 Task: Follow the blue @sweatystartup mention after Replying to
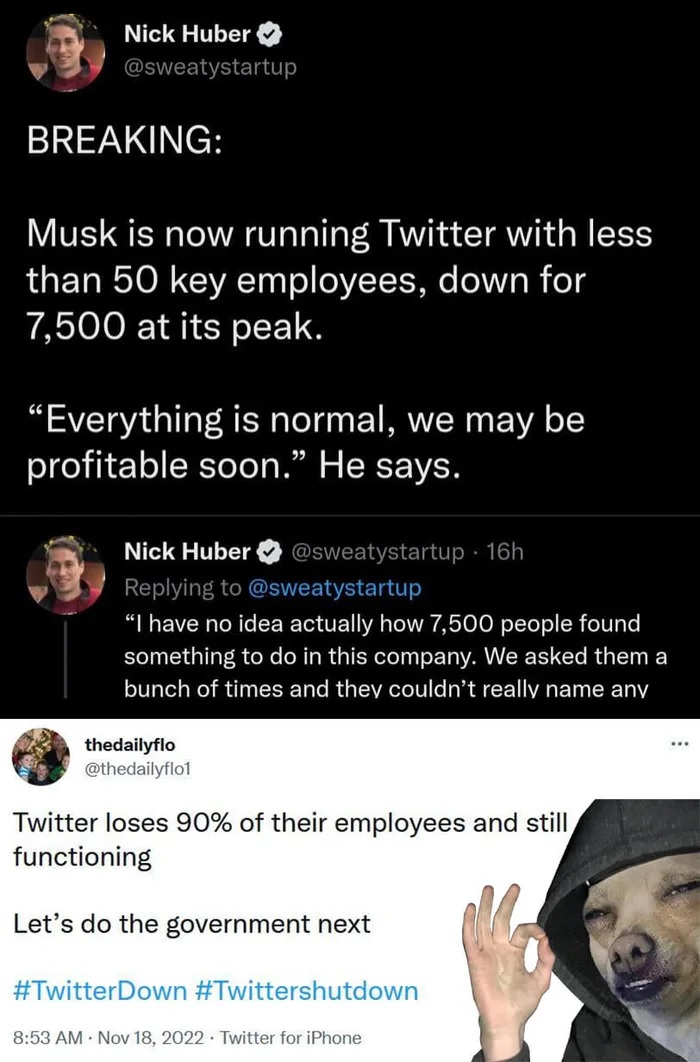point(334,587)
